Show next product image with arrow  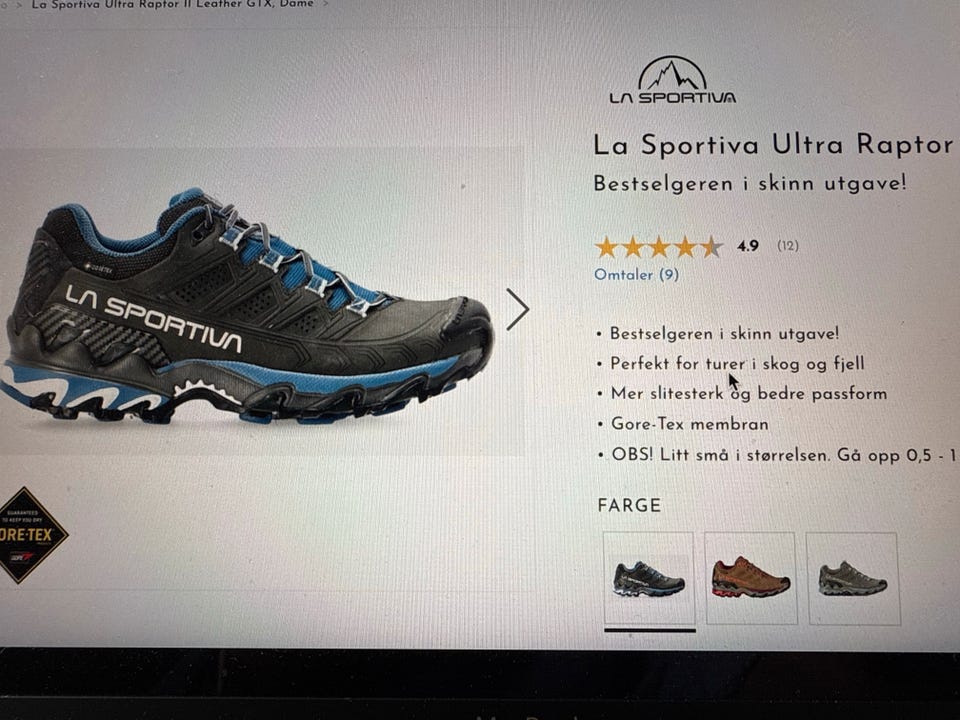pyautogui.click(x=517, y=310)
